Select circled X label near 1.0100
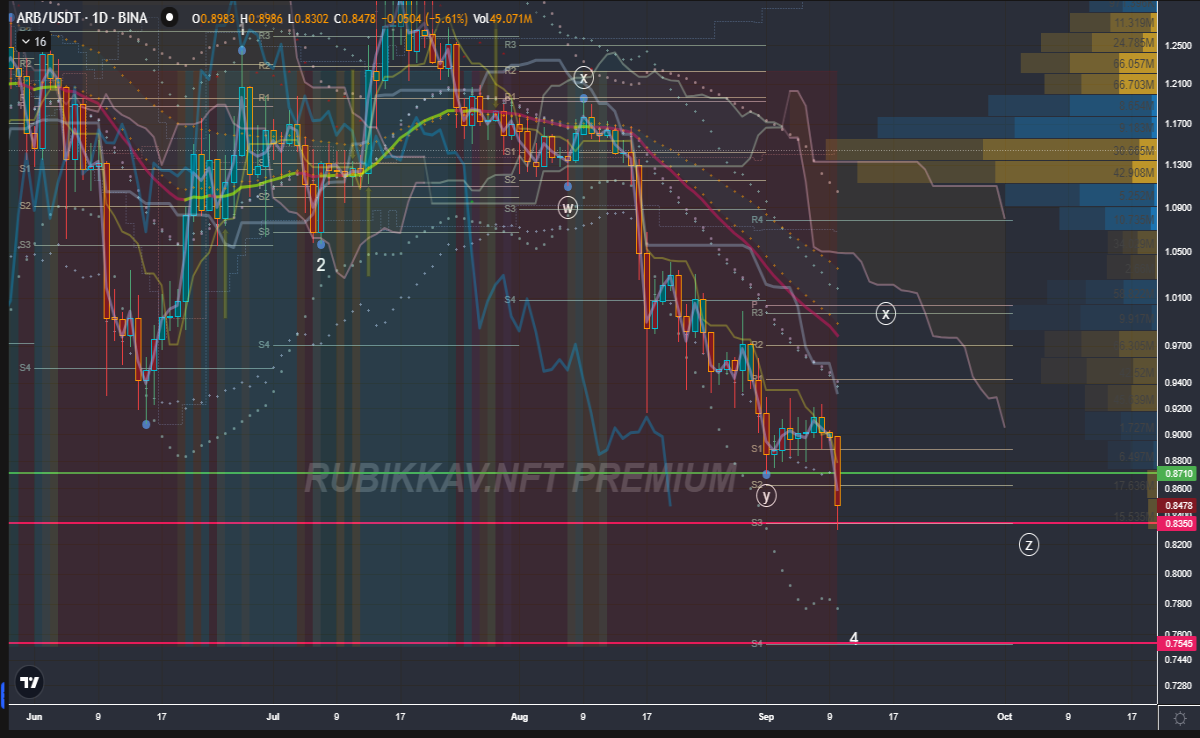The width and height of the screenshot is (1200, 738). [886, 314]
